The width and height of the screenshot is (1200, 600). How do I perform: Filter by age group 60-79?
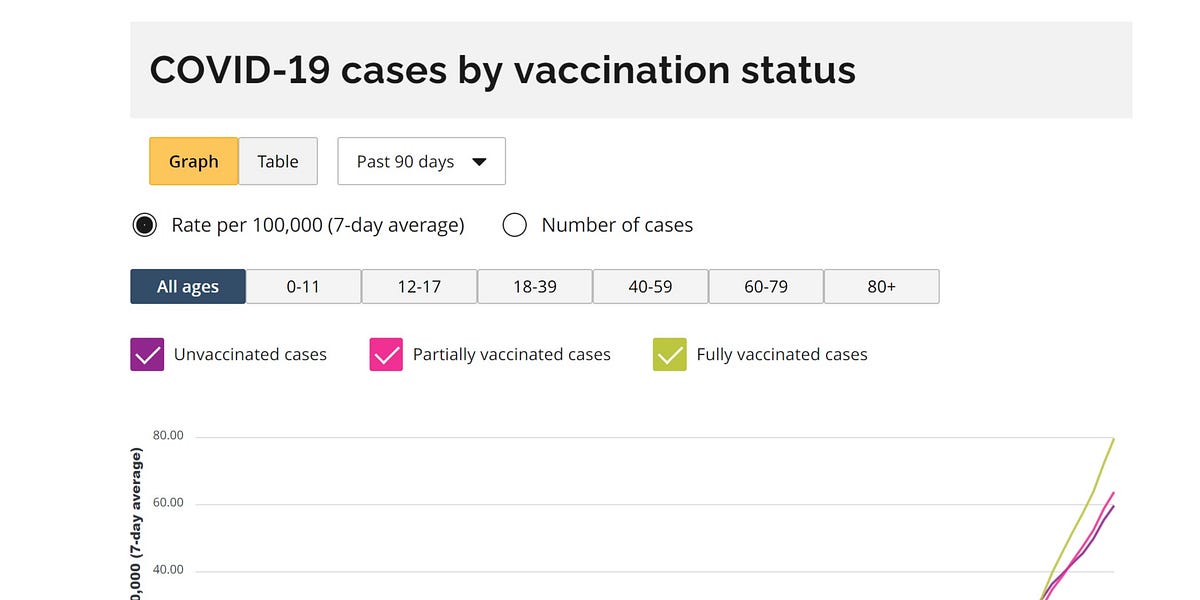tap(766, 286)
